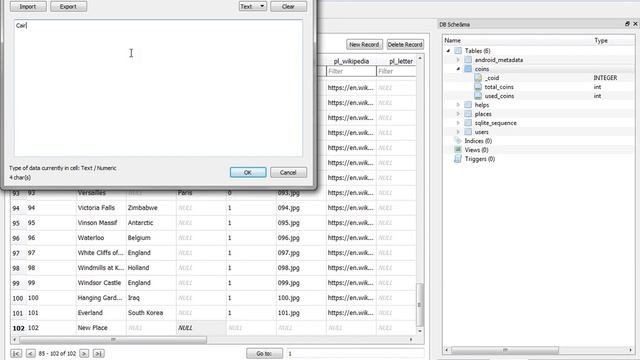The width and height of the screenshot is (640, 360).
Task: Select row header 102
Action: pos(18,328)
